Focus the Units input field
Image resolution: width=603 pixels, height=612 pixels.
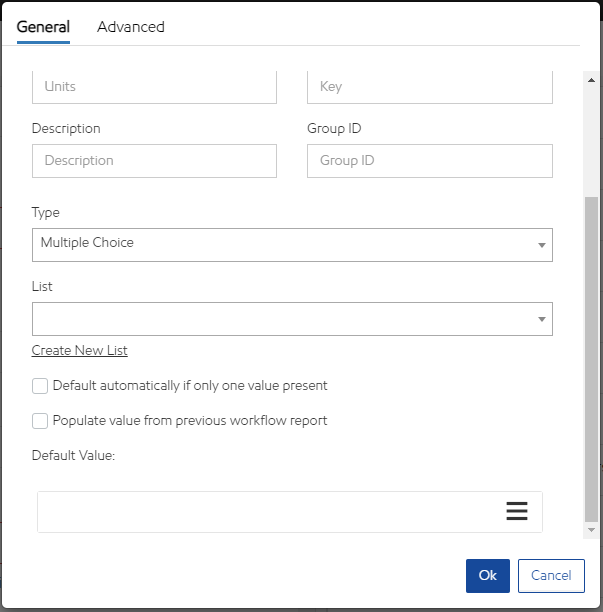point(154,87)
